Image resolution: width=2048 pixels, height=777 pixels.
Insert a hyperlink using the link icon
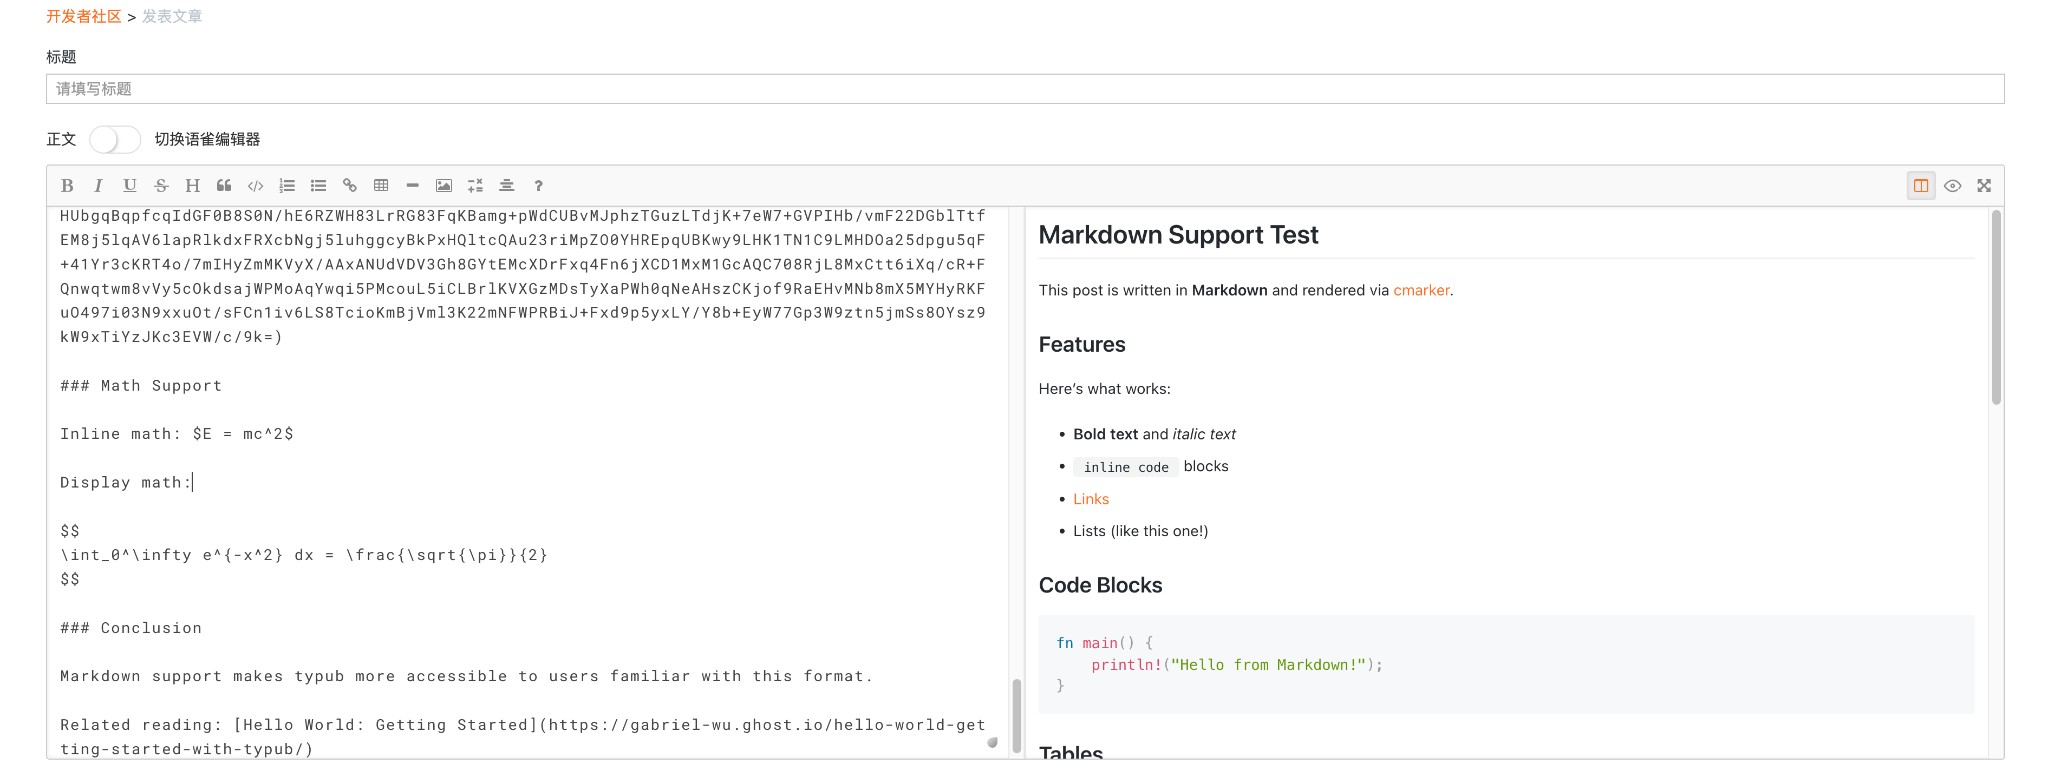click(x=350, y=186)
